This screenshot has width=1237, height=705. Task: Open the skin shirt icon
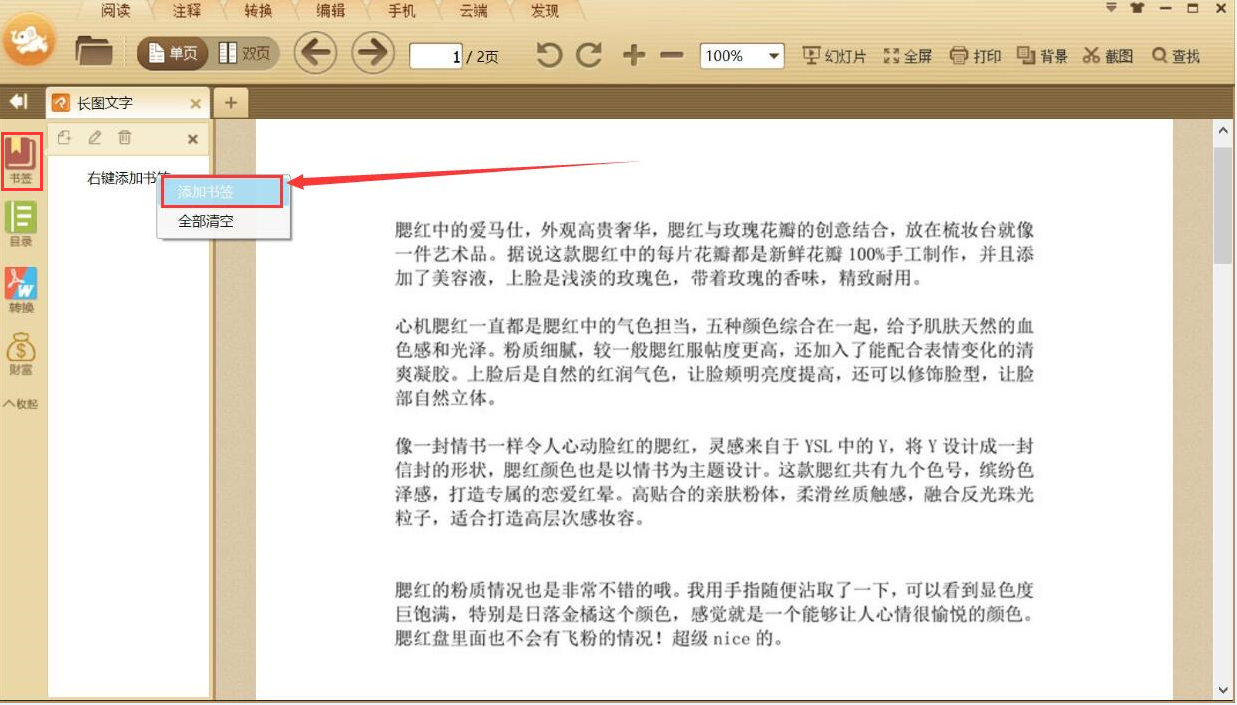[x=1137, y=8]
